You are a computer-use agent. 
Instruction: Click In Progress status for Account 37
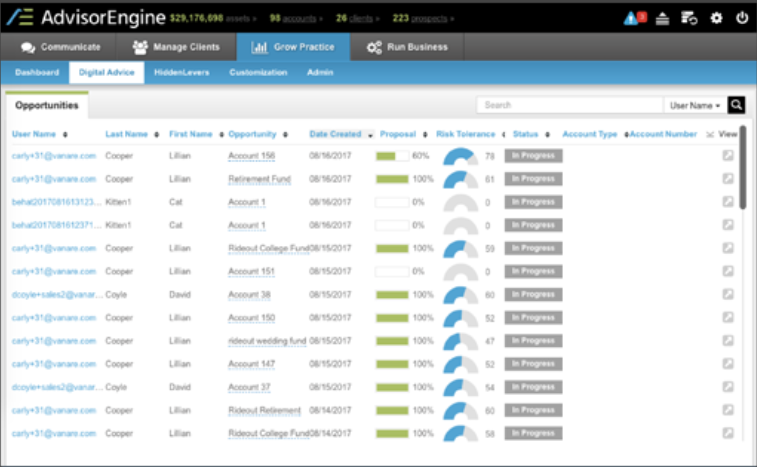click(533, 387)
